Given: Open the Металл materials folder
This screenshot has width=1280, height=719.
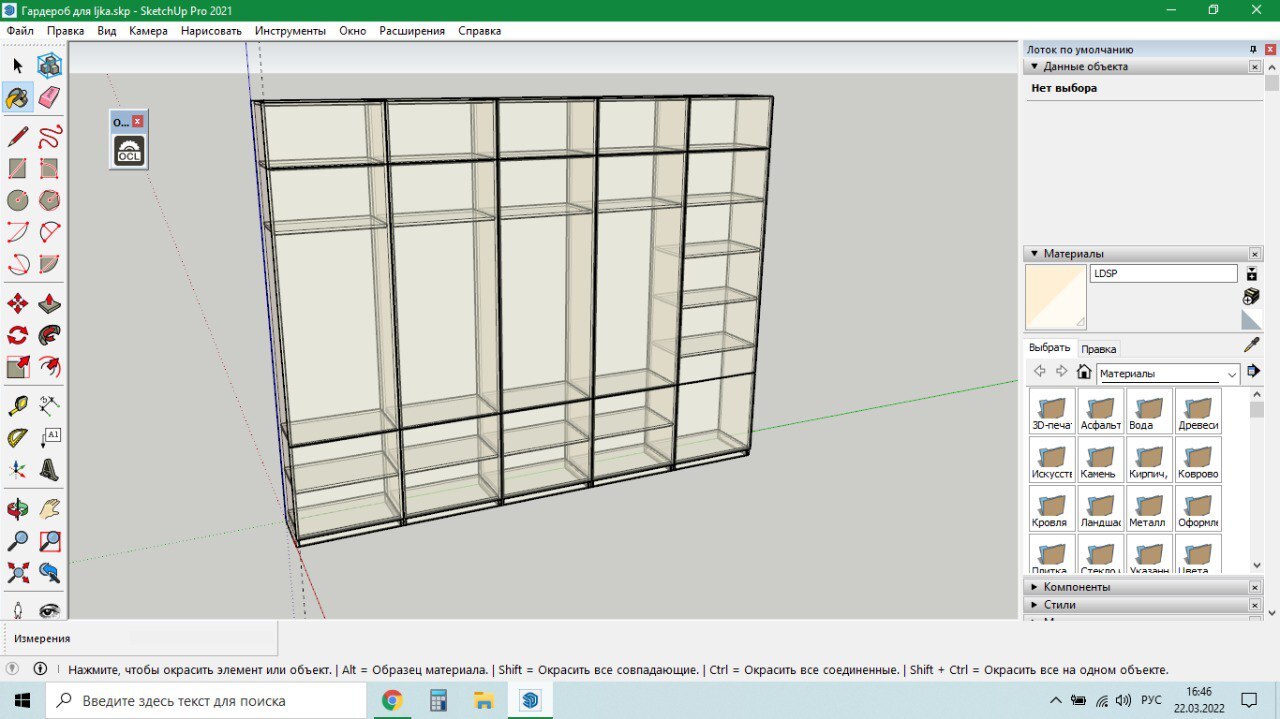Looking at the screenshot, I should pos(1149,509).
